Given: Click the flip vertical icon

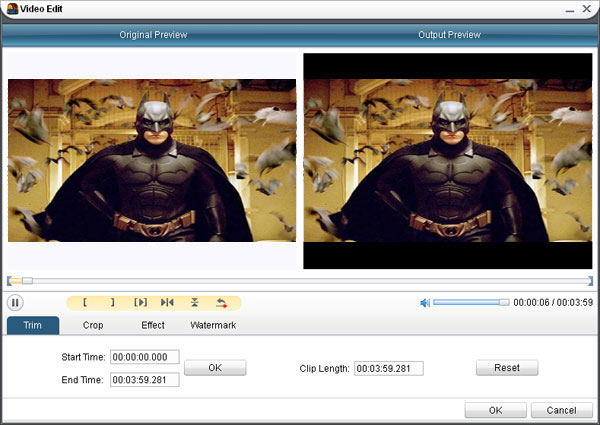Looking at the screenshot, I should (x=194, y=302).
